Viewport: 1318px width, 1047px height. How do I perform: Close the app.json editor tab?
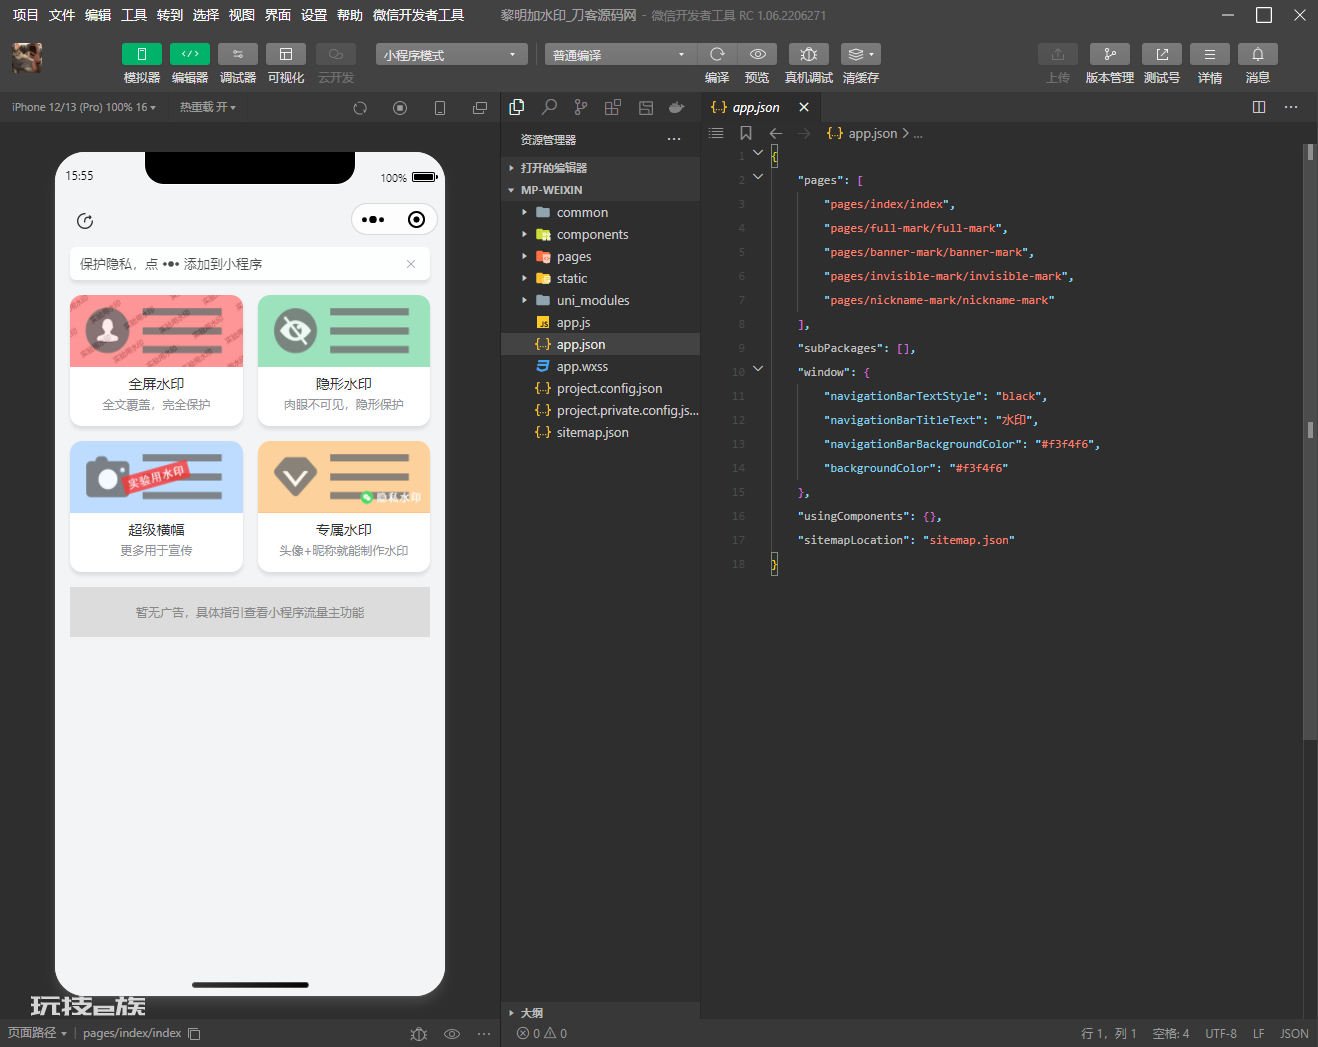(x=804, y=107)
